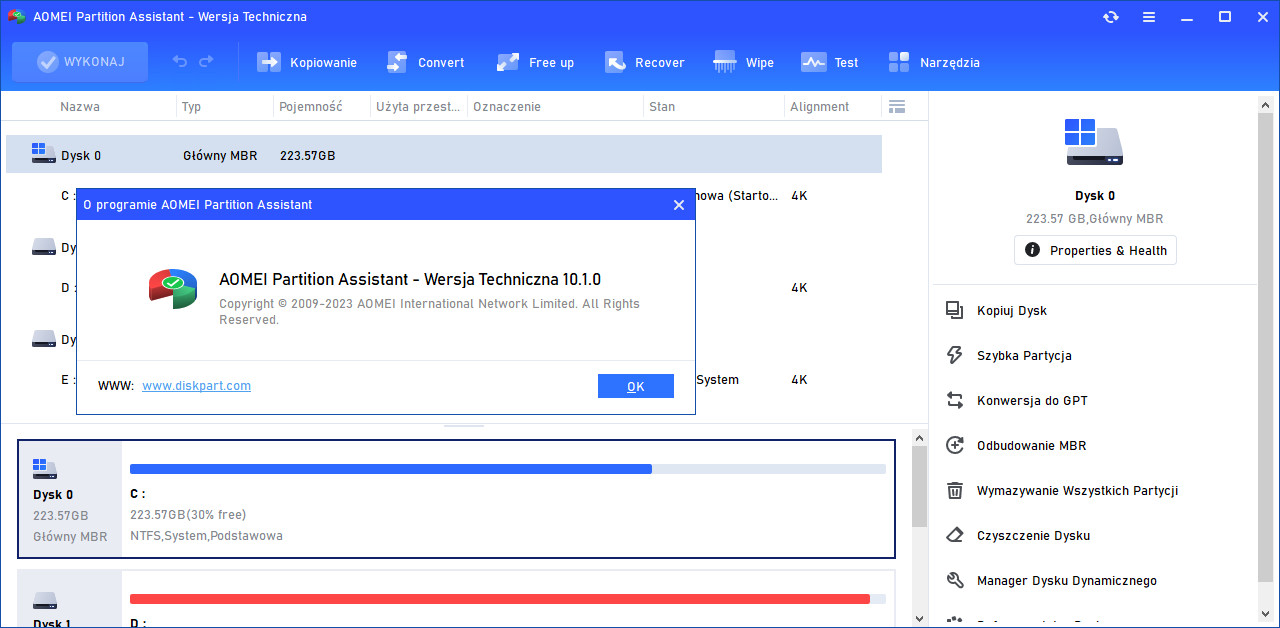This screenshot has width=1280, height=628.
Task: Open the Kopiowanie toolbar menu
Action: click(307, 62)
